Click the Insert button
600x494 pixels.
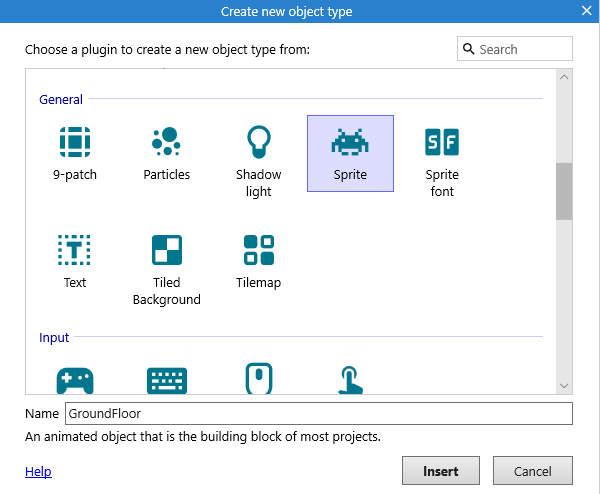click(x=441, y=471)
